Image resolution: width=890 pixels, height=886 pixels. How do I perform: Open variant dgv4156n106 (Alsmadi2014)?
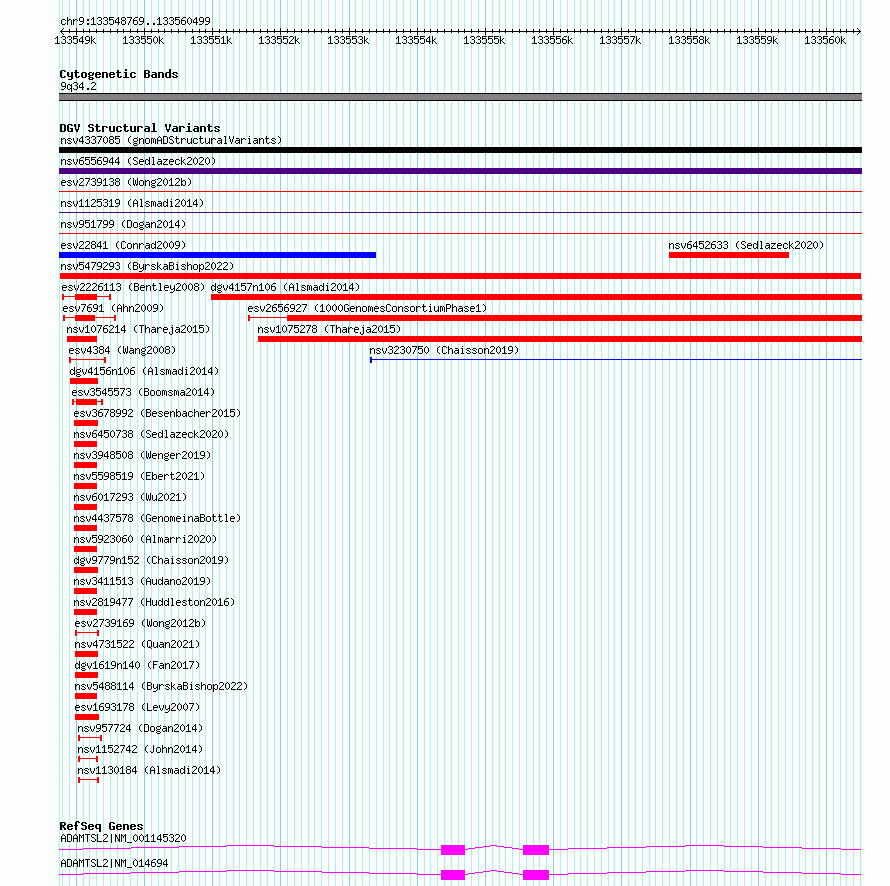(x=144, y=371)
